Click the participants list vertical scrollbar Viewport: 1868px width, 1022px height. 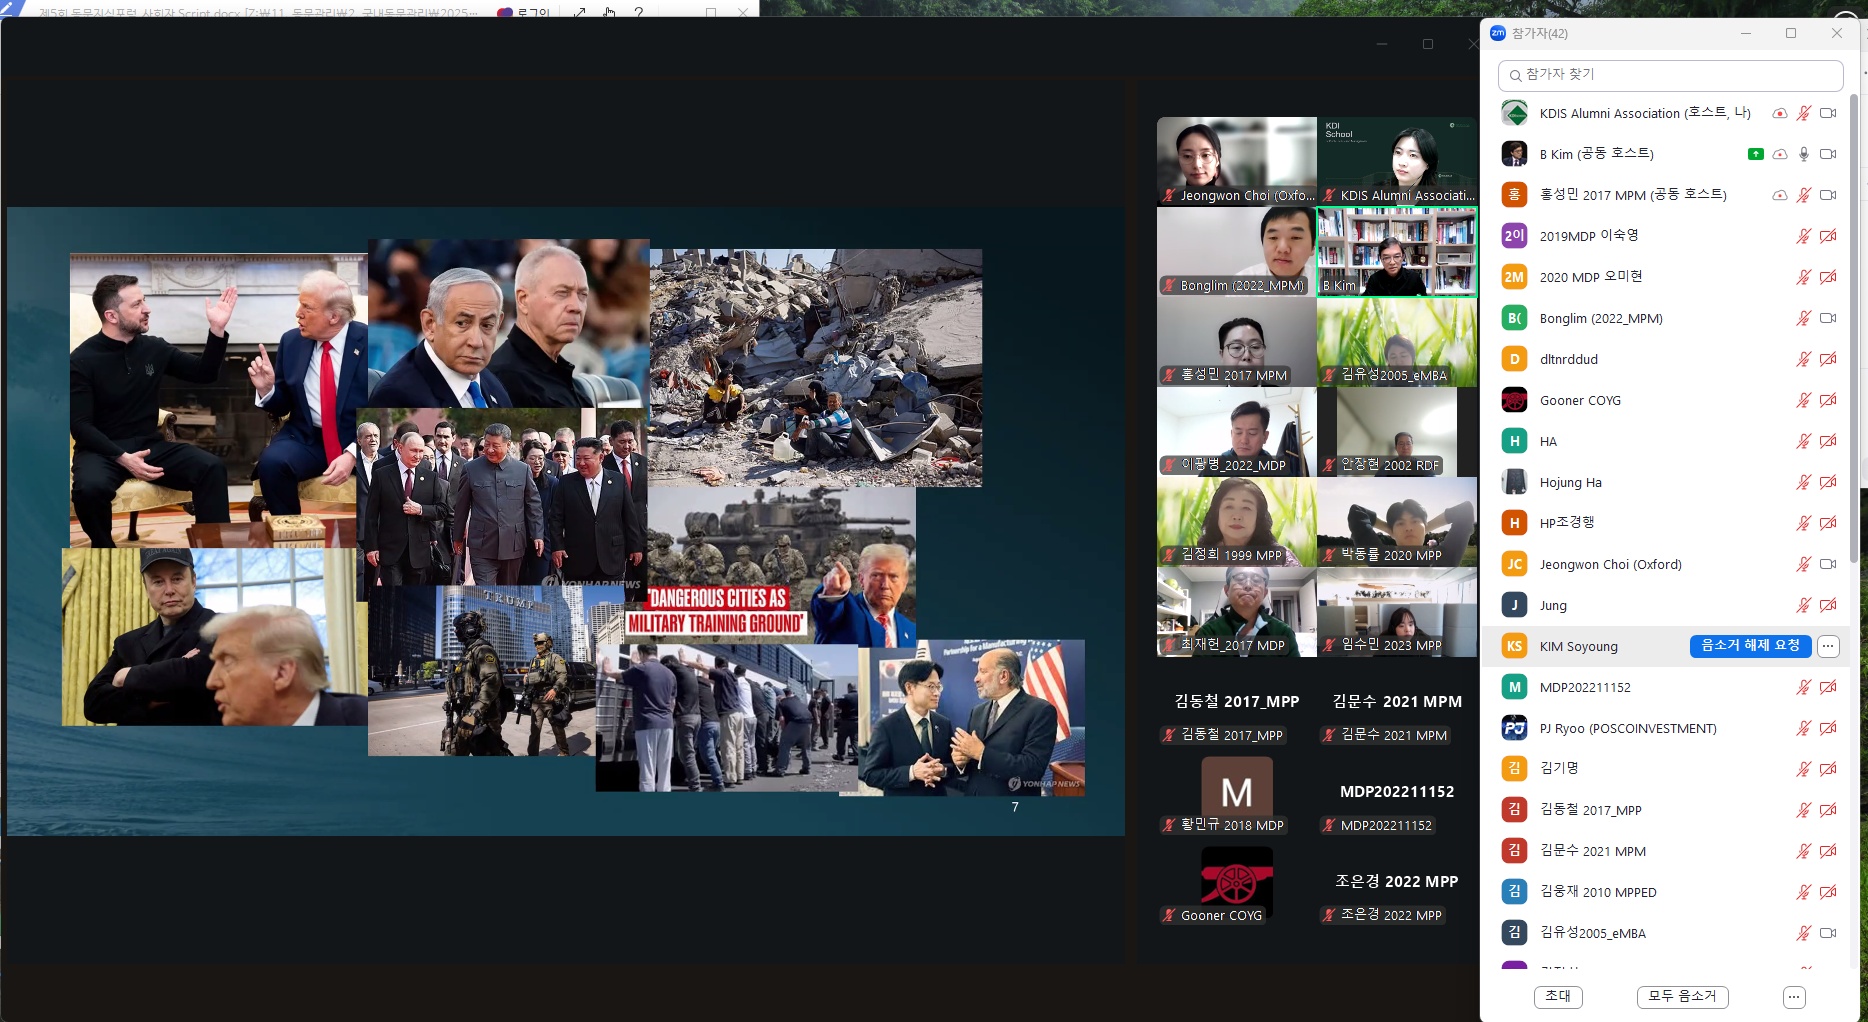1853,330
